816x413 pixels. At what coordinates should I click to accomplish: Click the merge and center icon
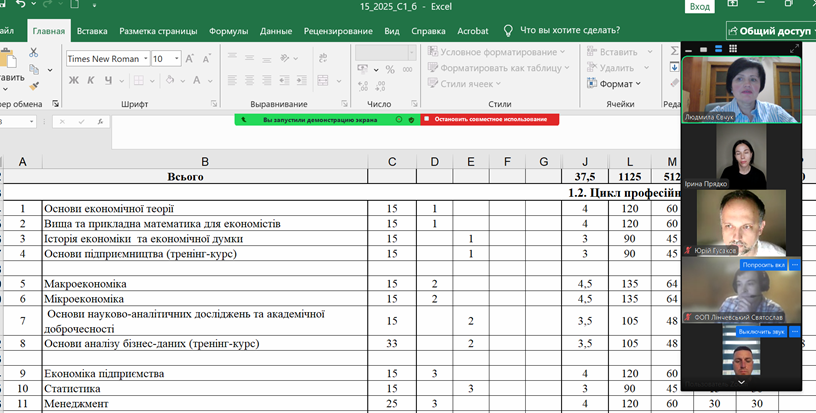point(323,81)
